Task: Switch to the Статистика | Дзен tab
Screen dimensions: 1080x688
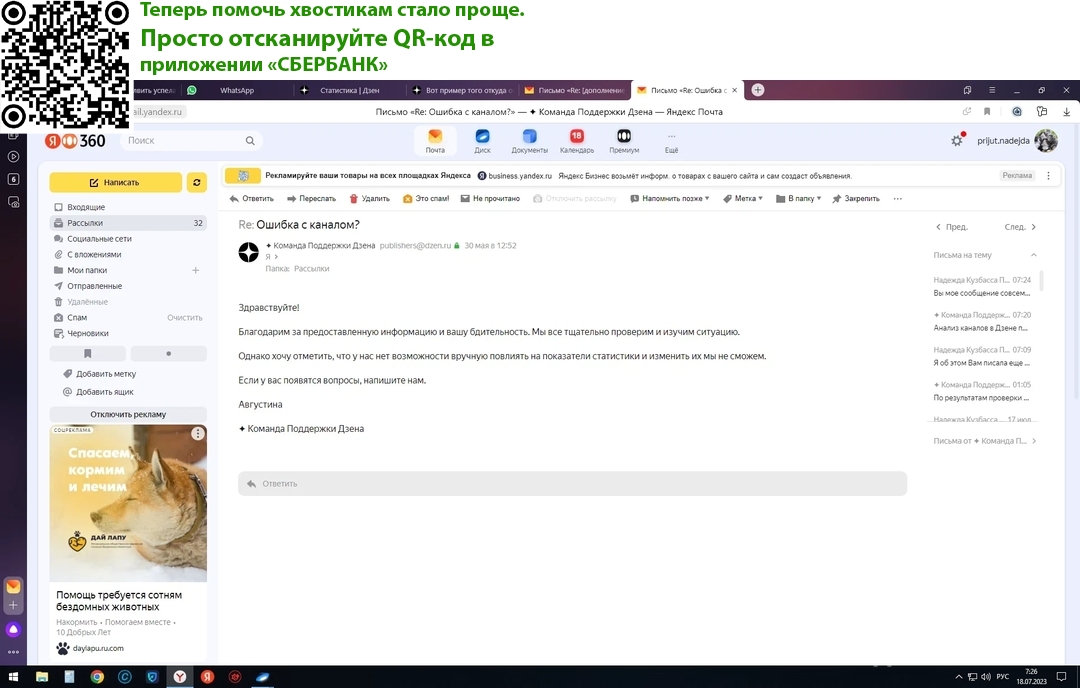Action: pyautogui.click(x=349, y=90)
